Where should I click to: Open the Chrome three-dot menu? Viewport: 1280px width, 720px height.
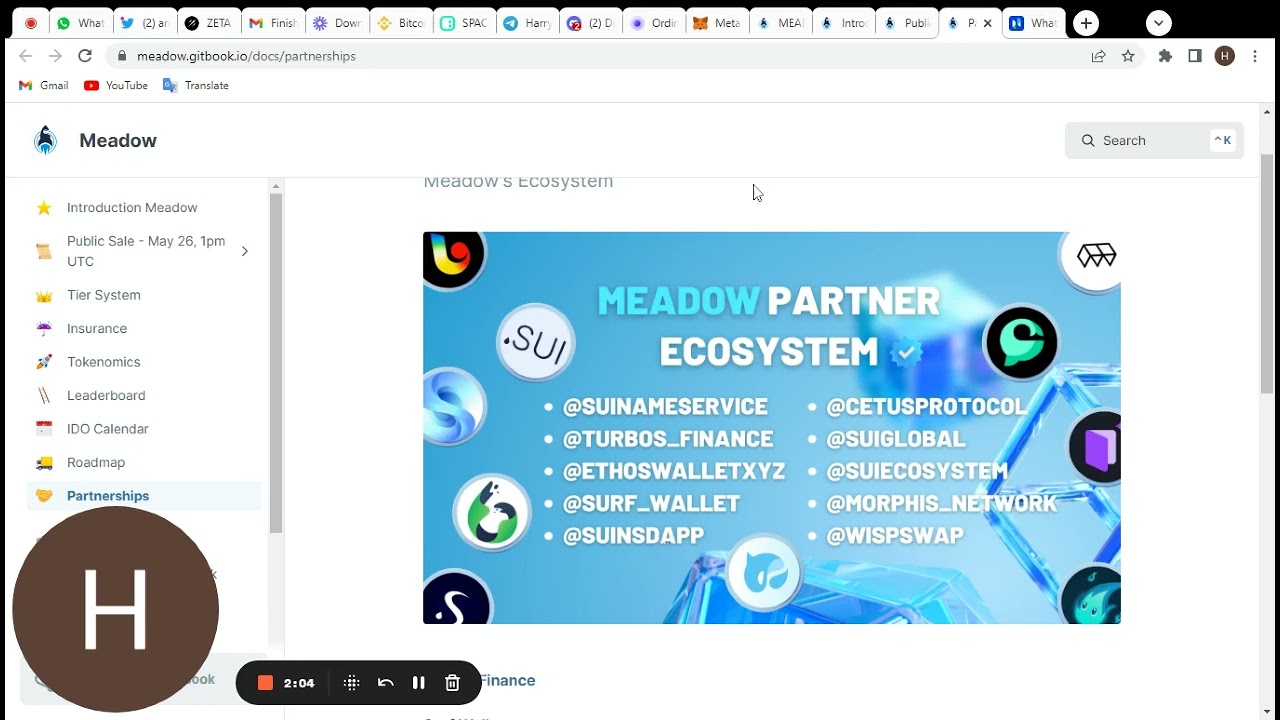[x=1255, y=56]
